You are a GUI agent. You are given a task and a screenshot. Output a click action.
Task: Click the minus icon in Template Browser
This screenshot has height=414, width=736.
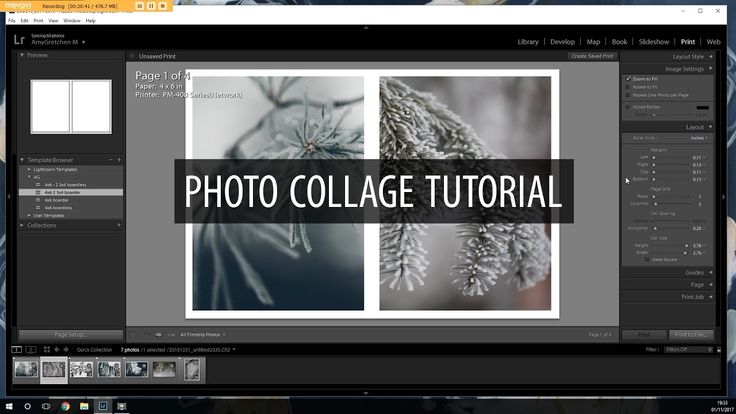click(x=111, y=160)
